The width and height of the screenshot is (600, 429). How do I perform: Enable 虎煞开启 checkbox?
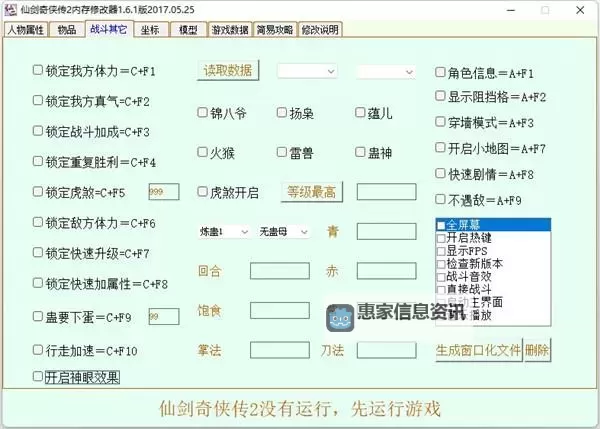tap(202, 192)
